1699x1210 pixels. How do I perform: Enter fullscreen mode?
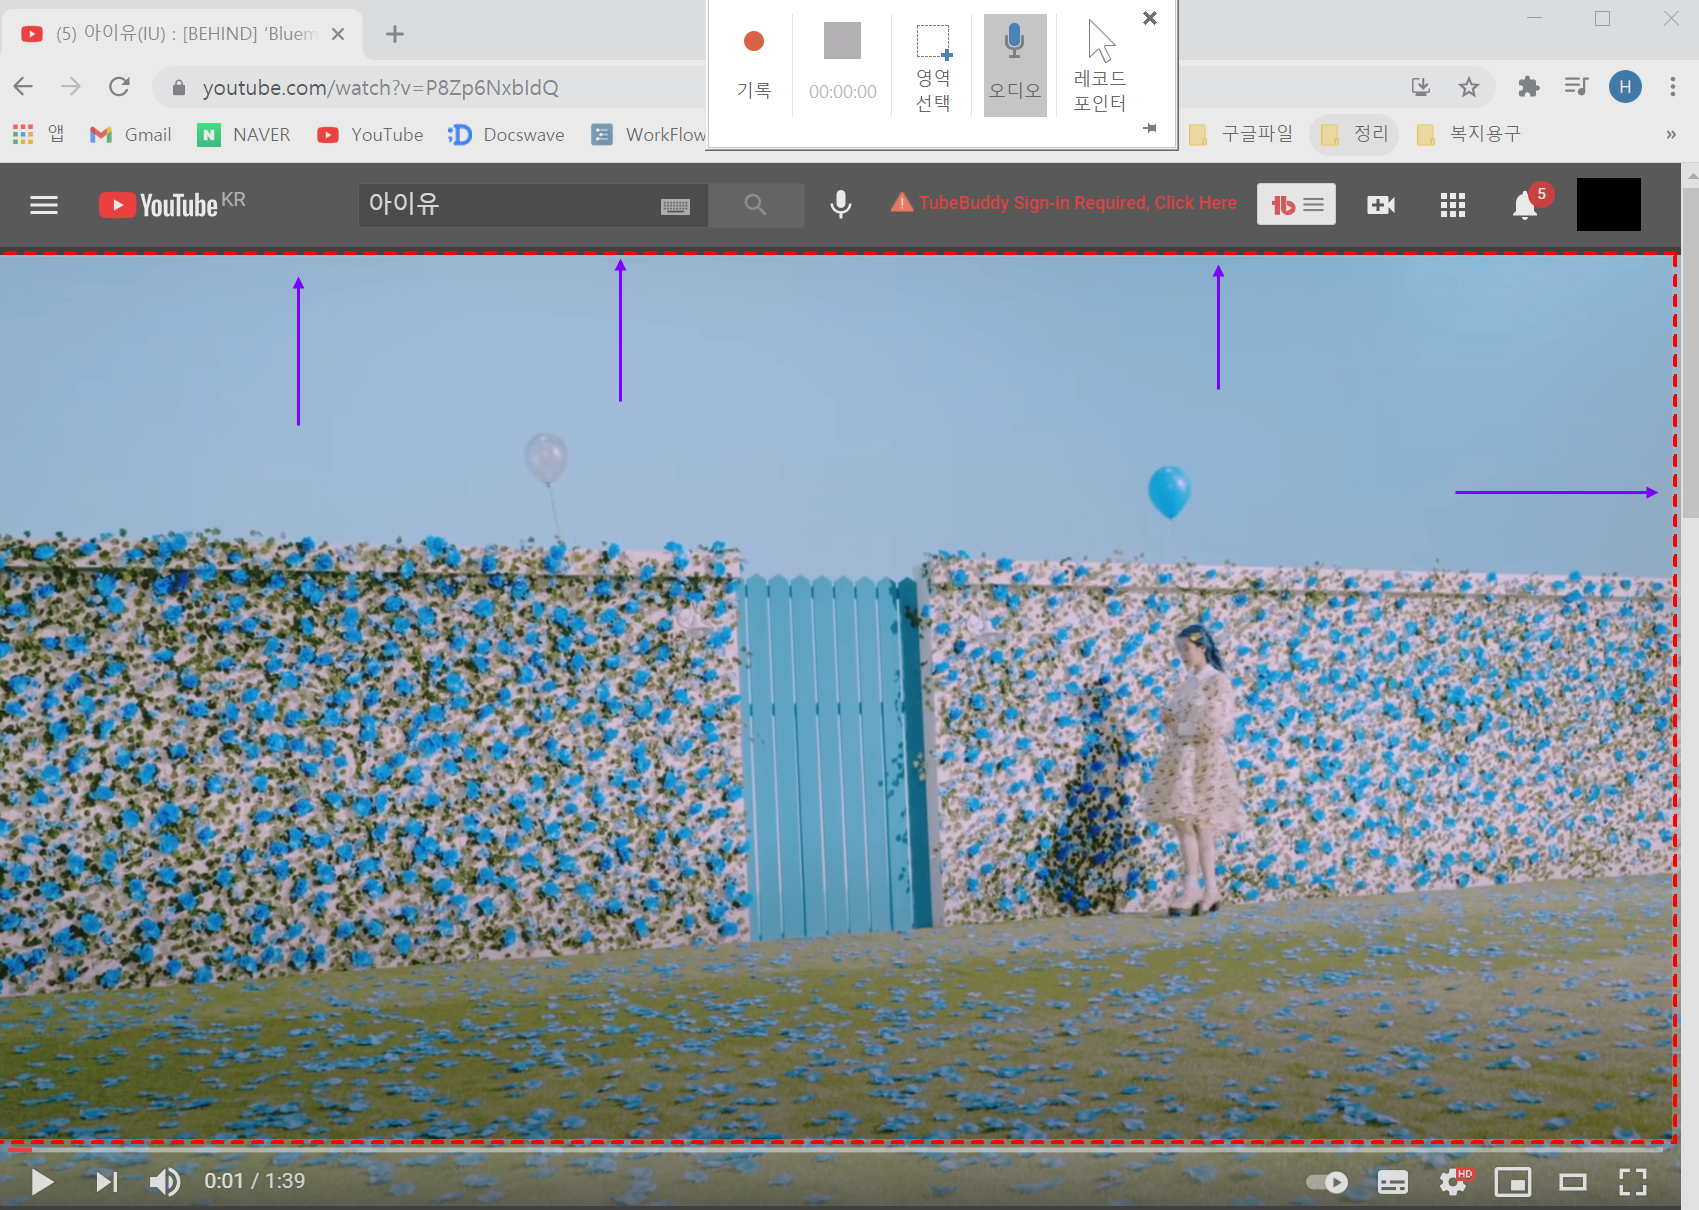1633,1183
